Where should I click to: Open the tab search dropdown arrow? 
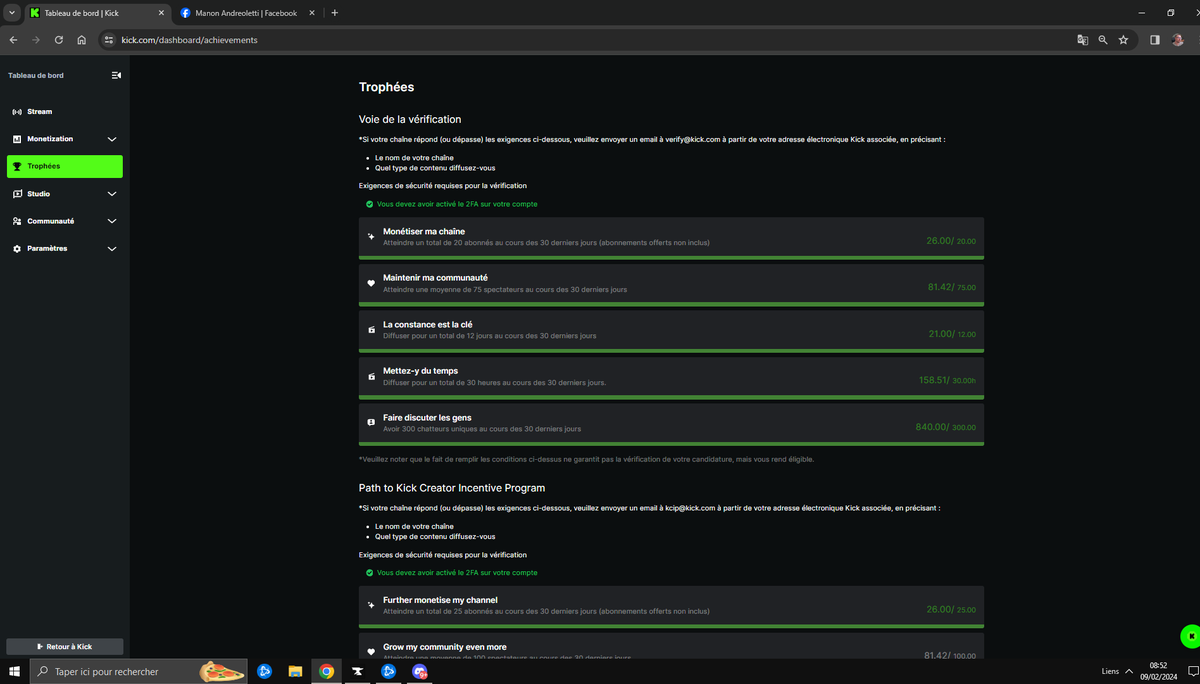coord(10,13)
